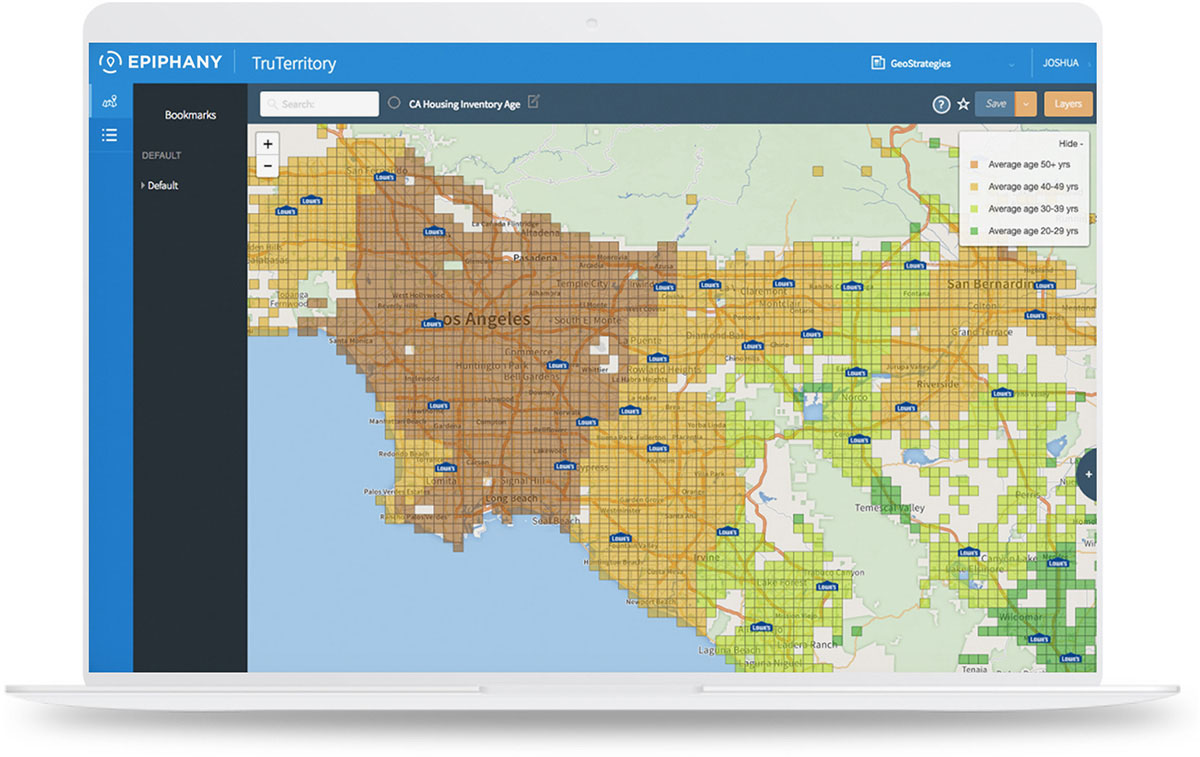Select the Lowe's marker near Riverside
This screenshot has height=757, width=1200.
907,408
